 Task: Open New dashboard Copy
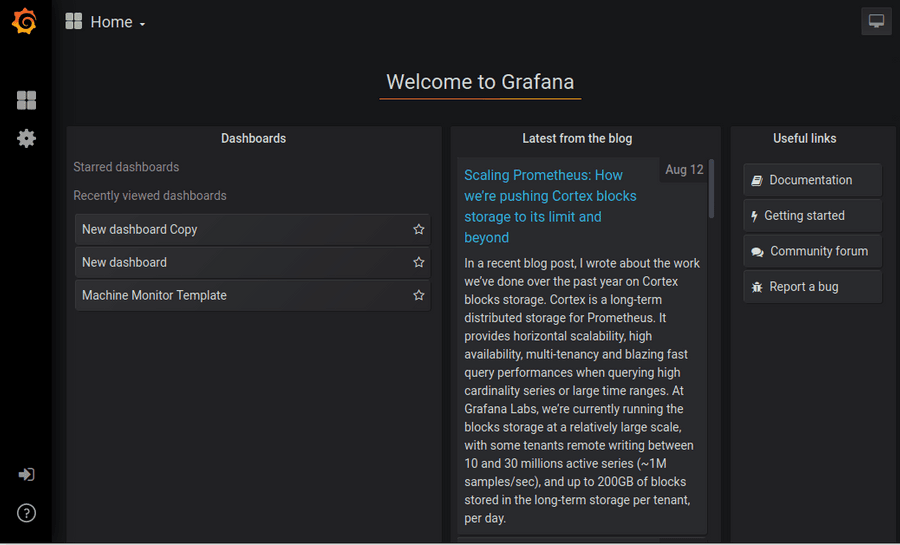tap(253, 229)
